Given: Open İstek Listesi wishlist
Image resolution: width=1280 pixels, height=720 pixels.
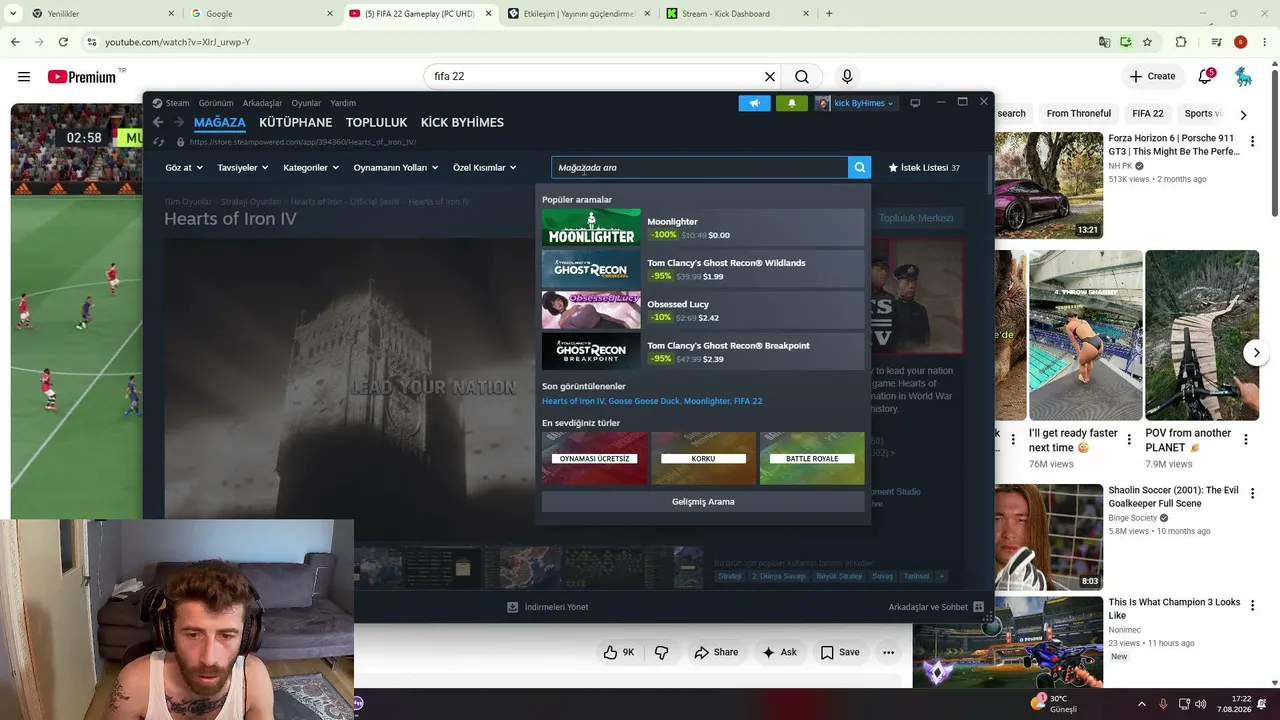Looking at the screenshot, I should 924,168.
